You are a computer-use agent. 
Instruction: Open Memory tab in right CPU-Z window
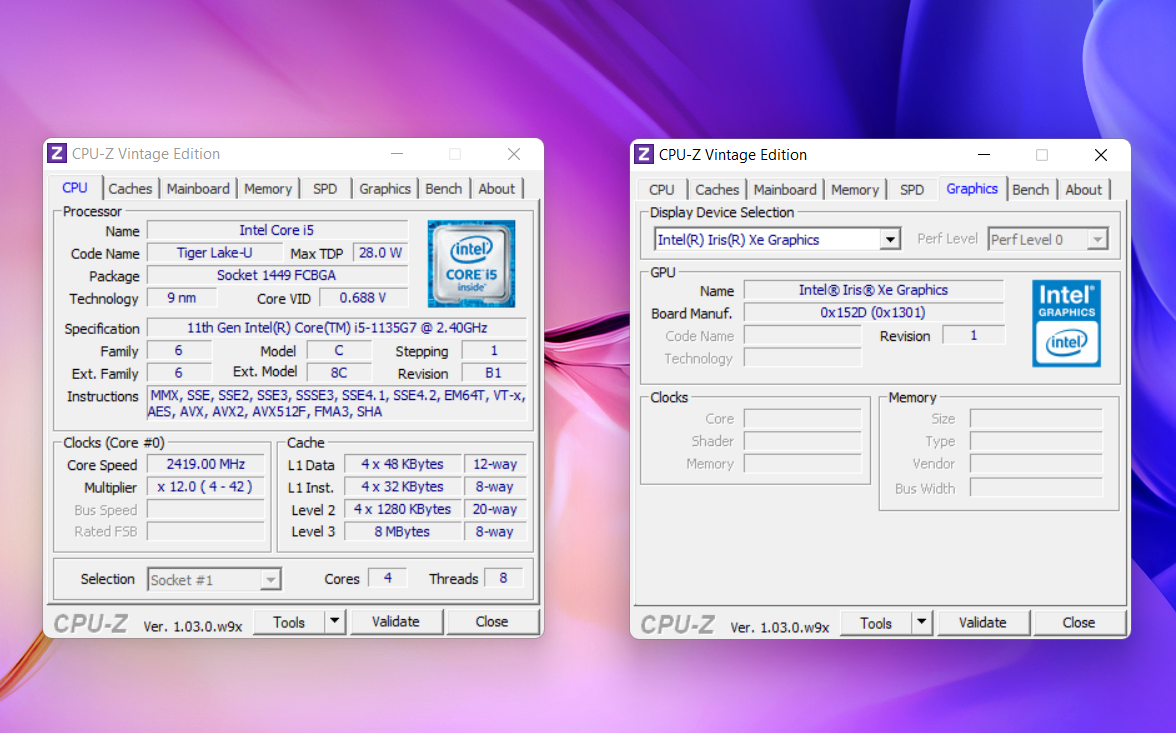coord(855,190)
